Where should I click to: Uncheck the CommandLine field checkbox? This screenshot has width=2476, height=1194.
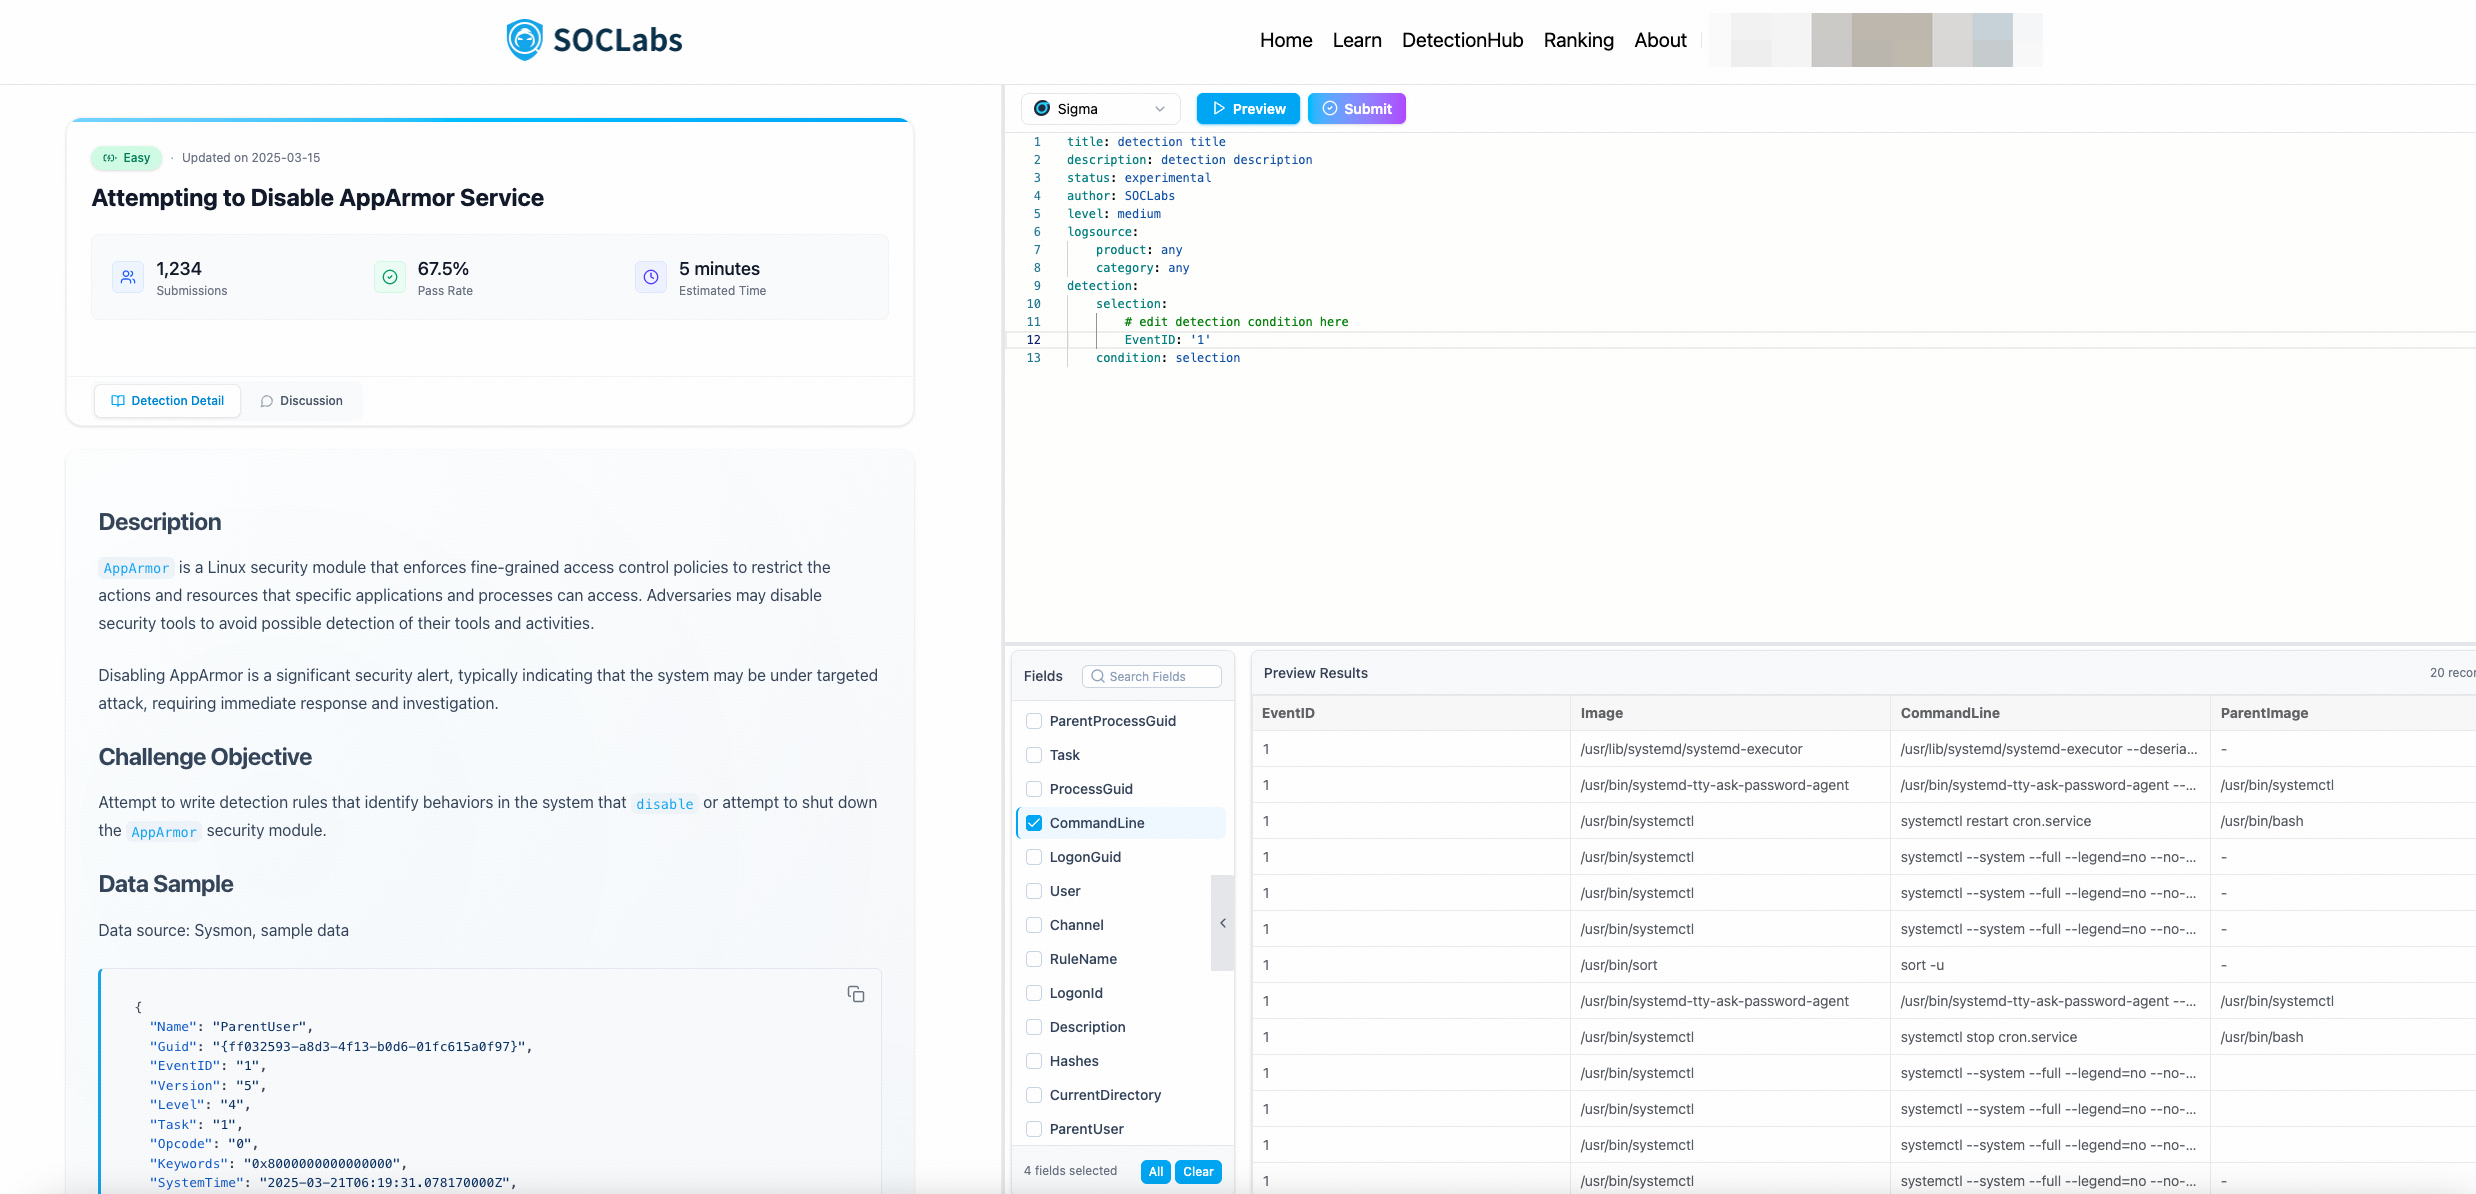(x=1034, y=823)
